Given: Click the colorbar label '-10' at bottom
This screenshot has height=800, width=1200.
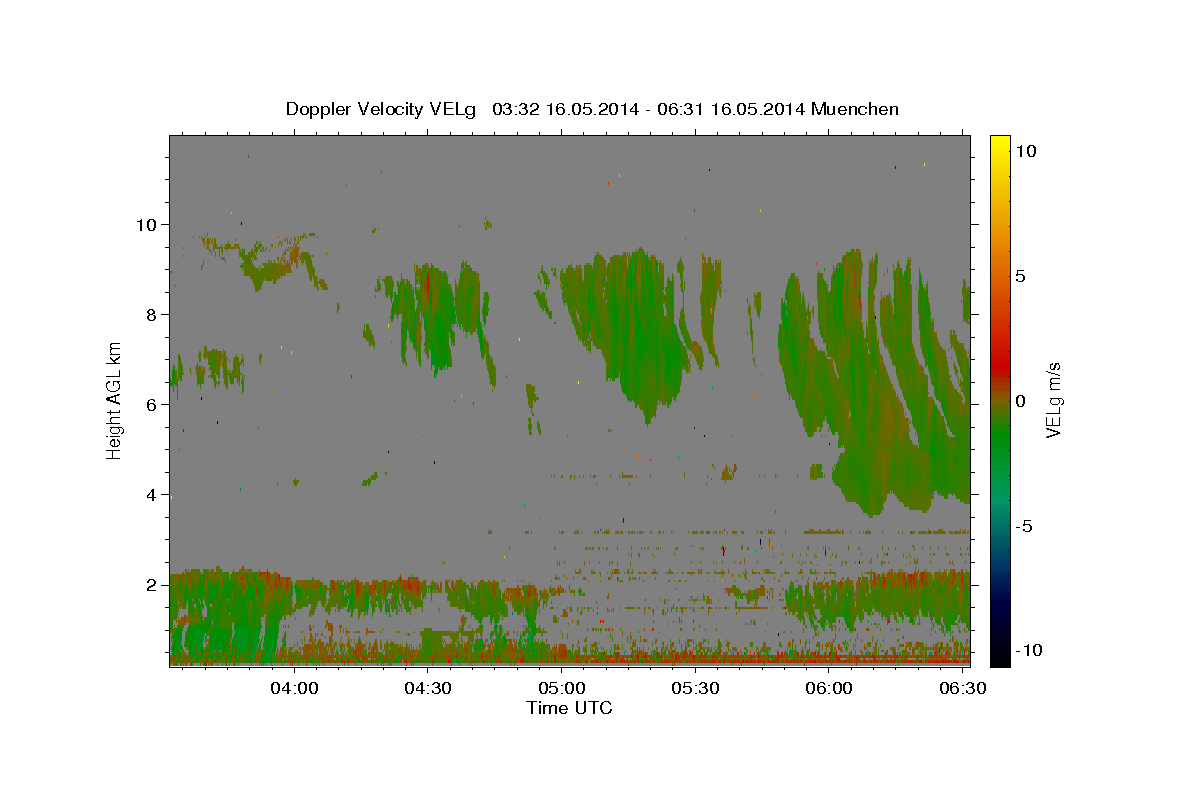Looking at the screenshot, I should pos(1029,651).
